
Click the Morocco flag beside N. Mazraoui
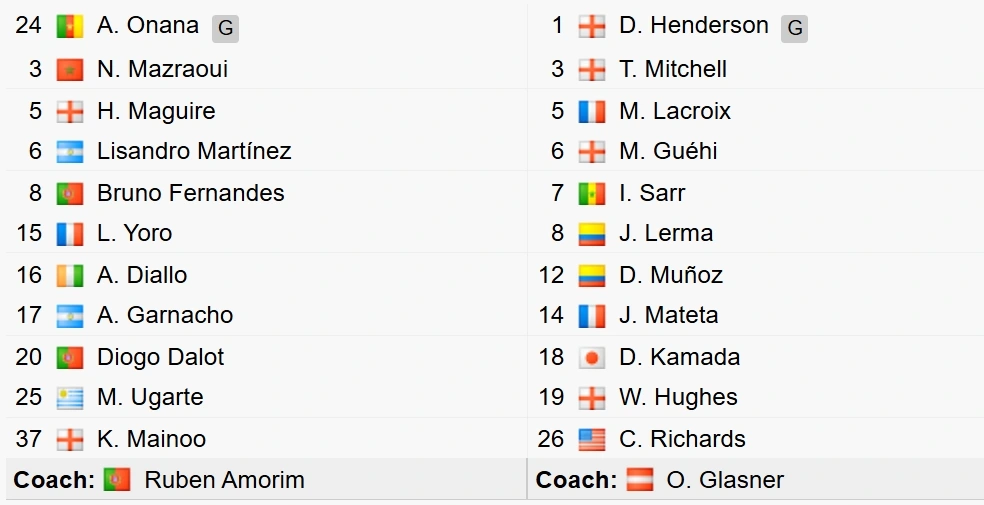[70, 69]
